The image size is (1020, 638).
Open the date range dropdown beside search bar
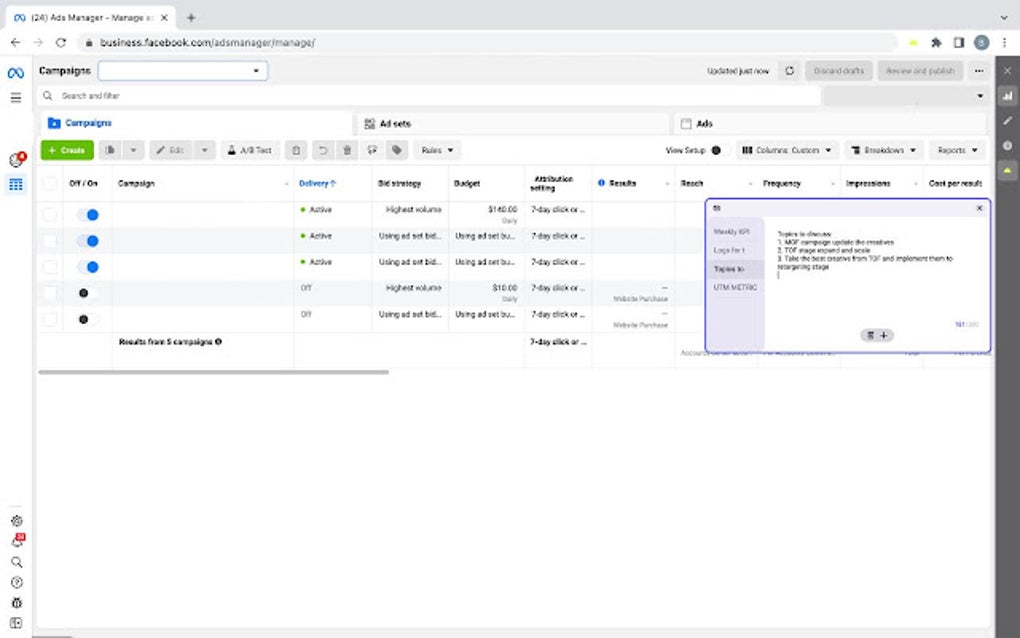(906, 96)
